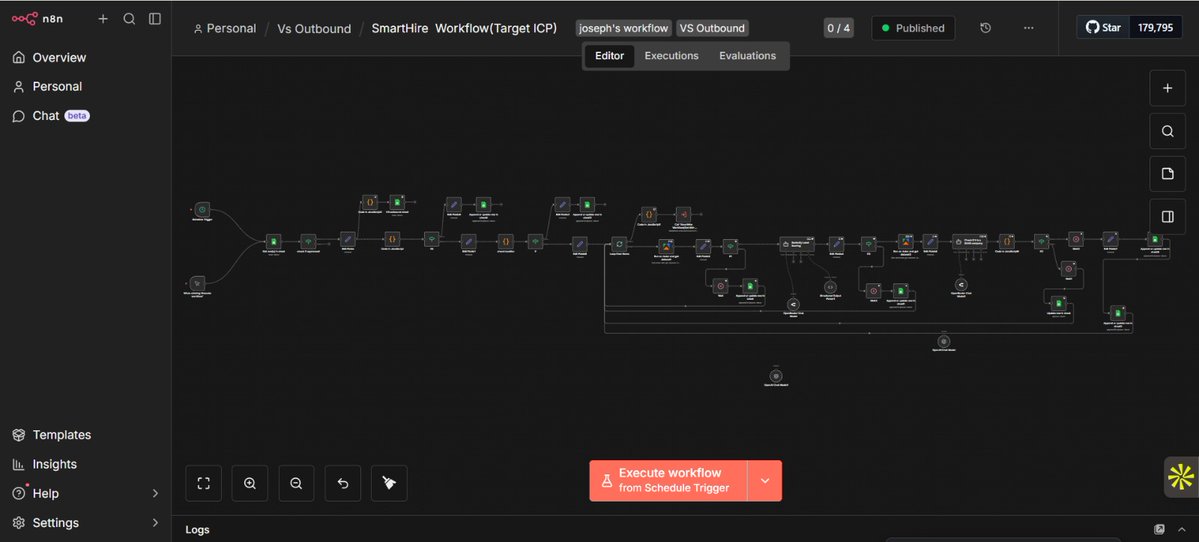Open search from the sidebar header

[x=129, y=18]
